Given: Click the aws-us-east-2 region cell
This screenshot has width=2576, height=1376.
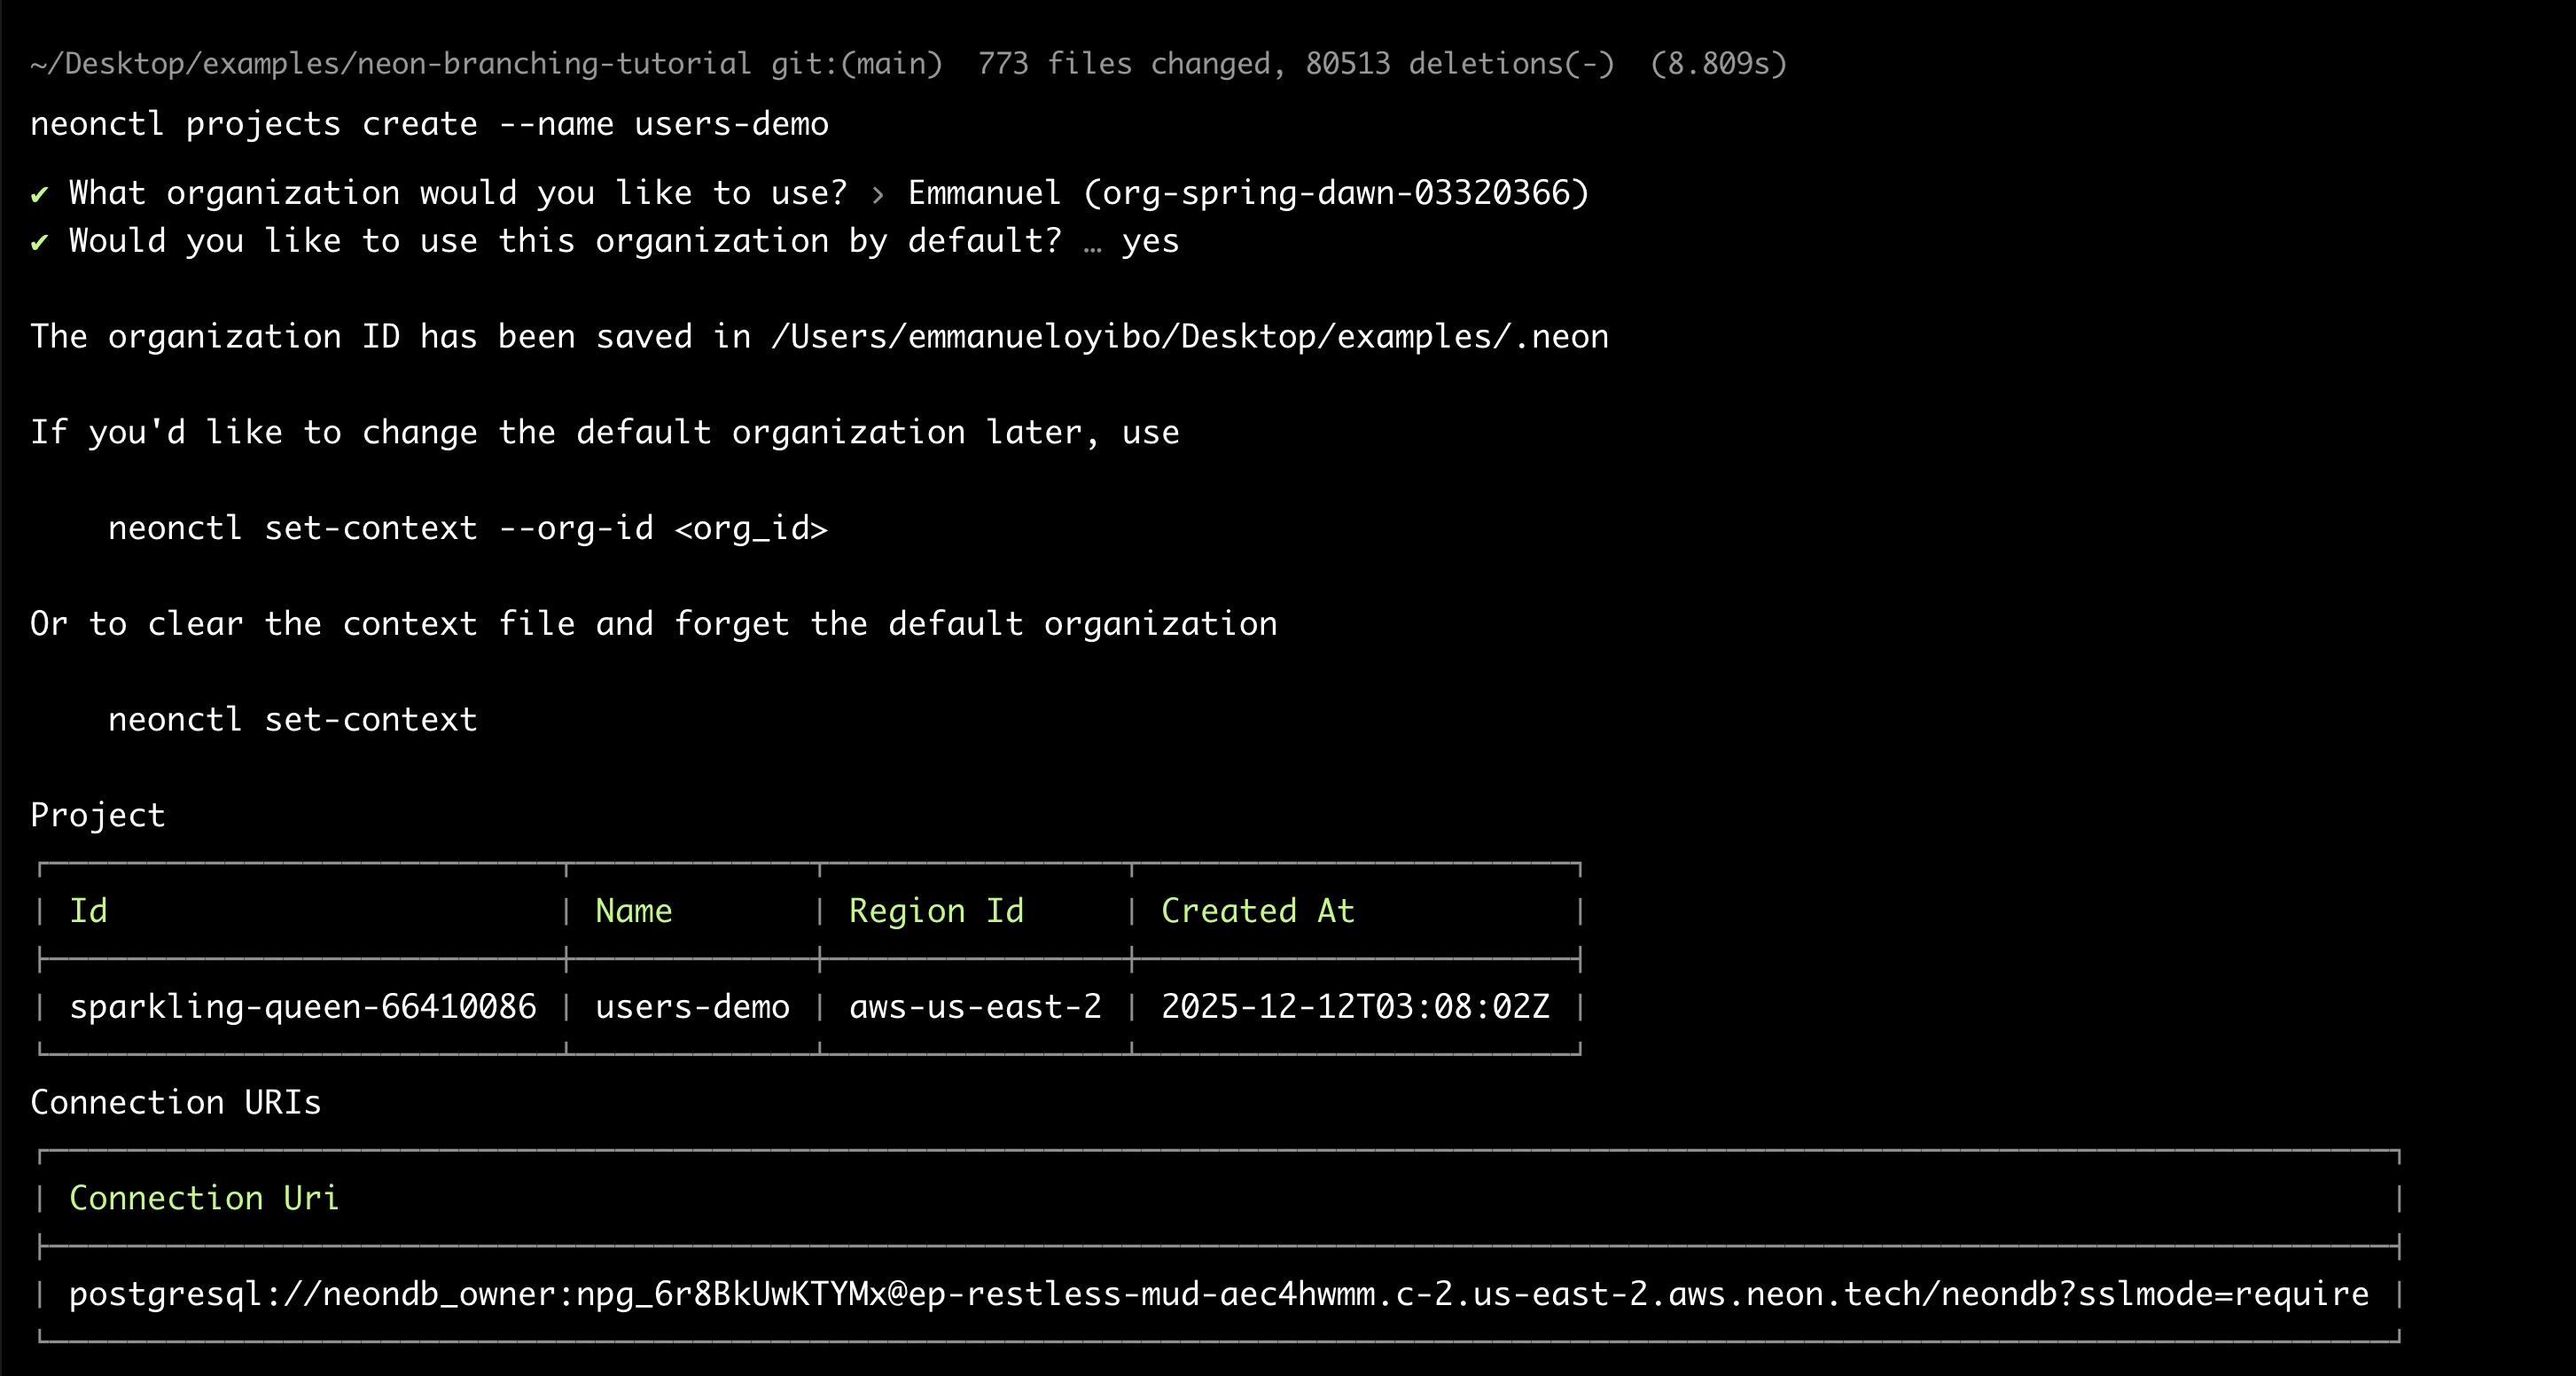Looking at the screenshot, I should (x=975, y=1007).
